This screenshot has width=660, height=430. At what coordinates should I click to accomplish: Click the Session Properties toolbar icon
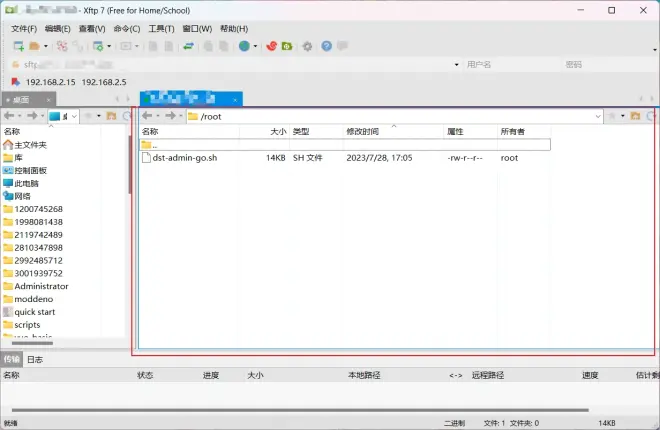98,46
